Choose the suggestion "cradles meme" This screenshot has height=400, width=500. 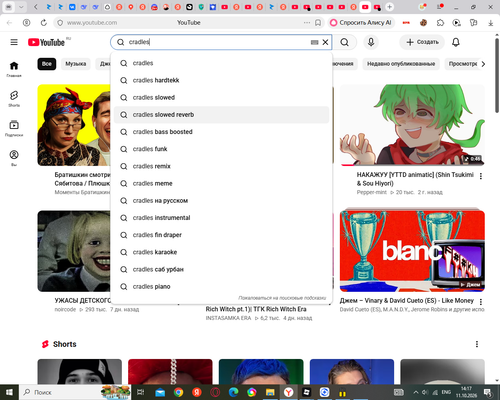221,183
